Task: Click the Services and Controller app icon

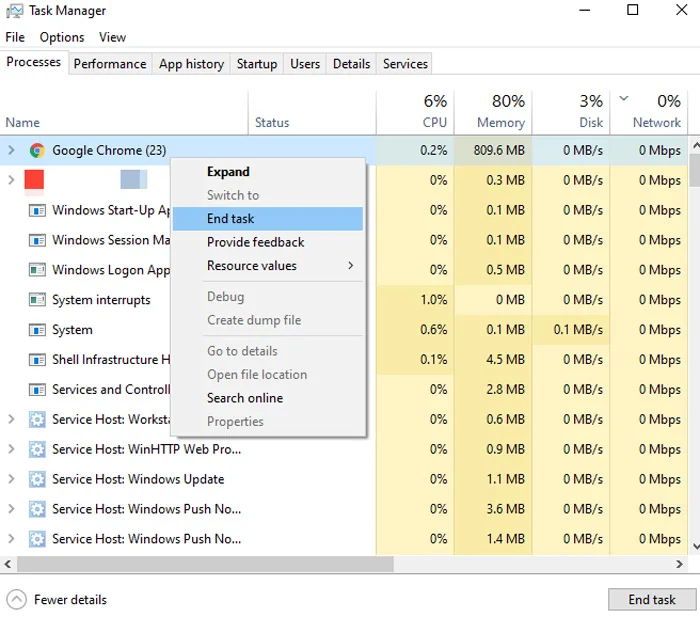Action: coord(37,390)
